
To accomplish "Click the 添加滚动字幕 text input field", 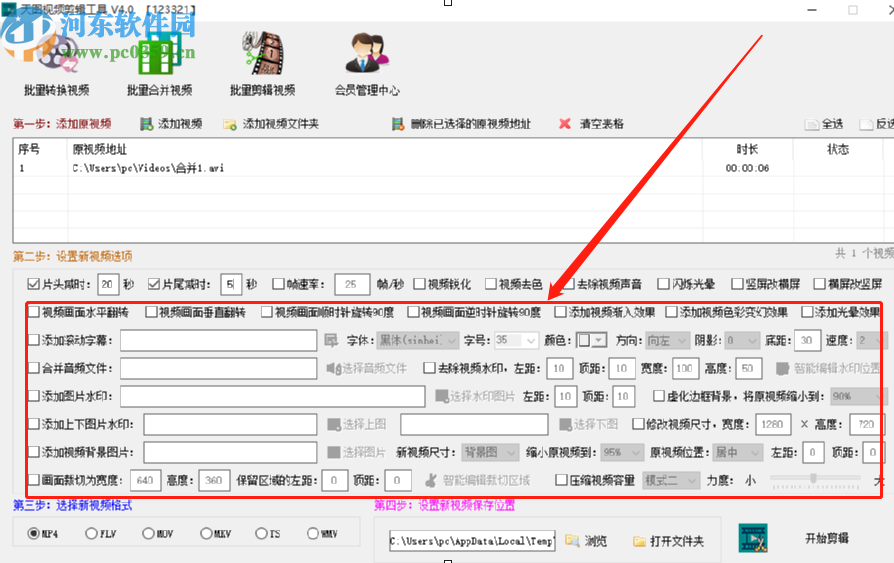I will tap(218, 341).
